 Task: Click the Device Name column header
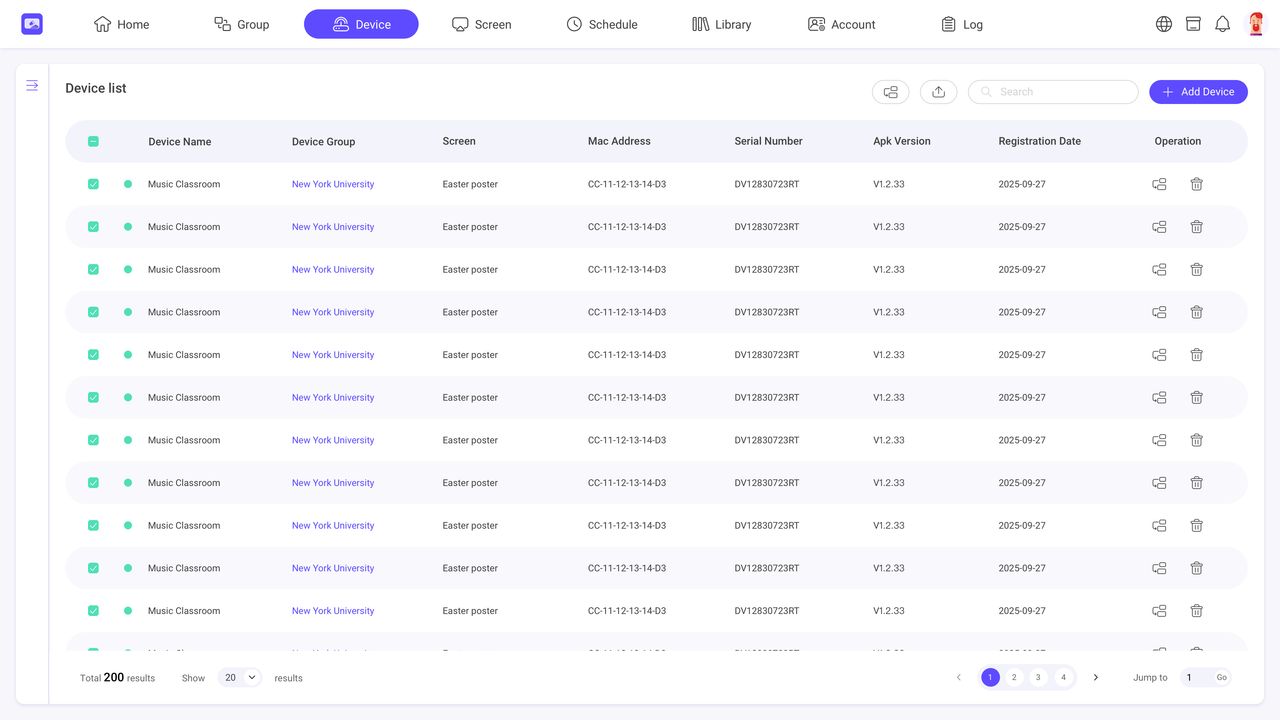coord(180,141)
